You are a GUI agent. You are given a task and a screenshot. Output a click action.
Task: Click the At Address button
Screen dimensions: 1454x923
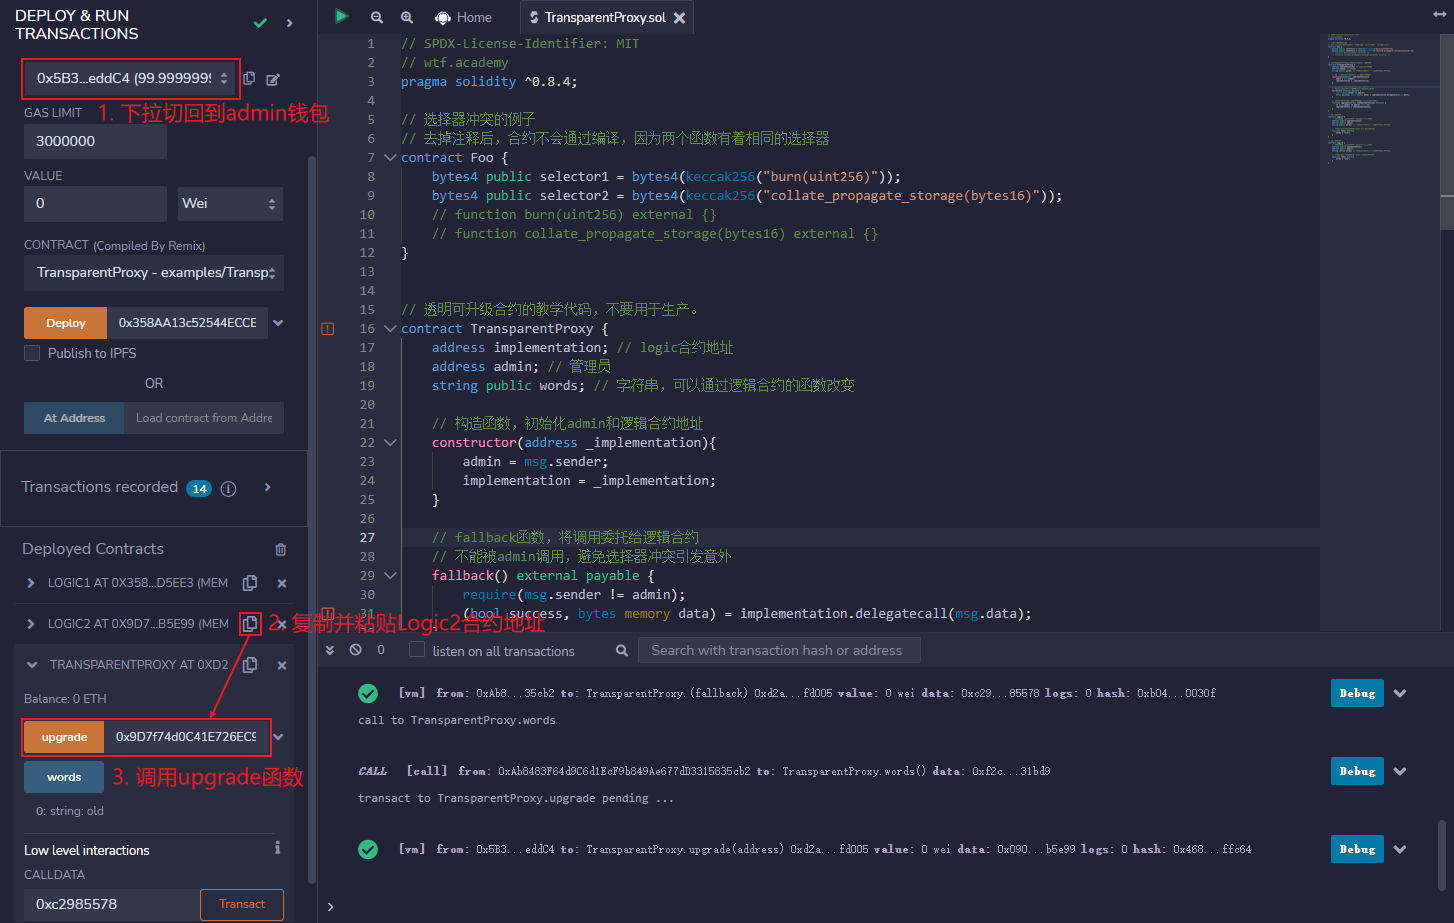click(x=74, y=418)
